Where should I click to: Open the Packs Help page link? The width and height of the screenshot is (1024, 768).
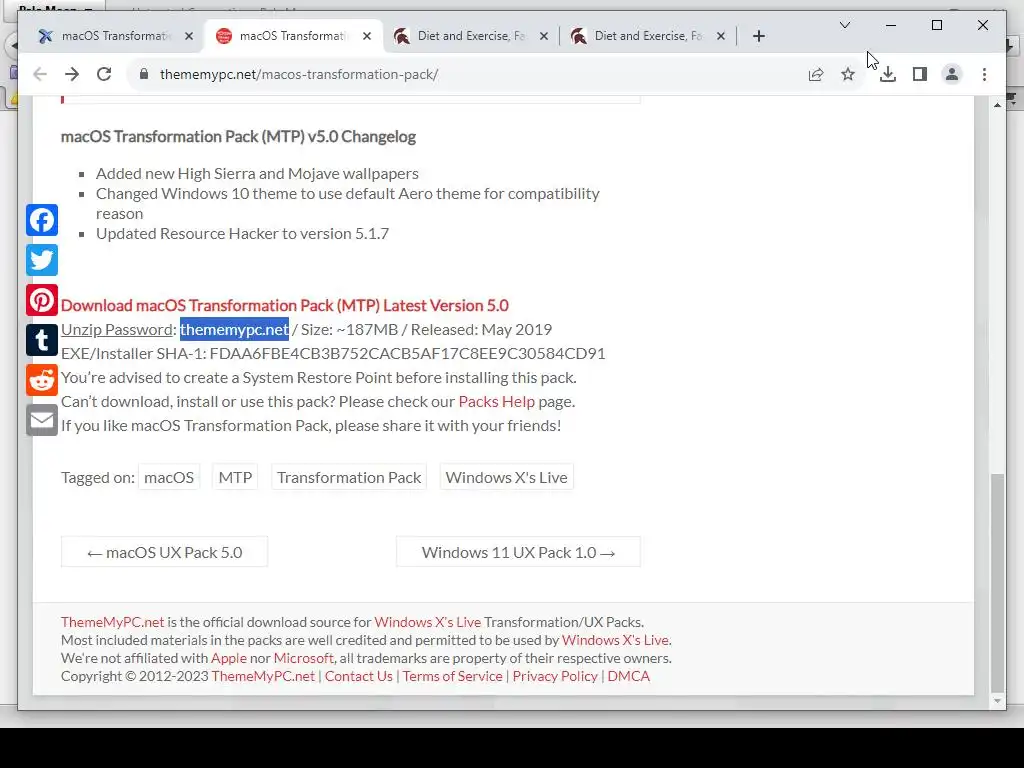pos(496,401)
